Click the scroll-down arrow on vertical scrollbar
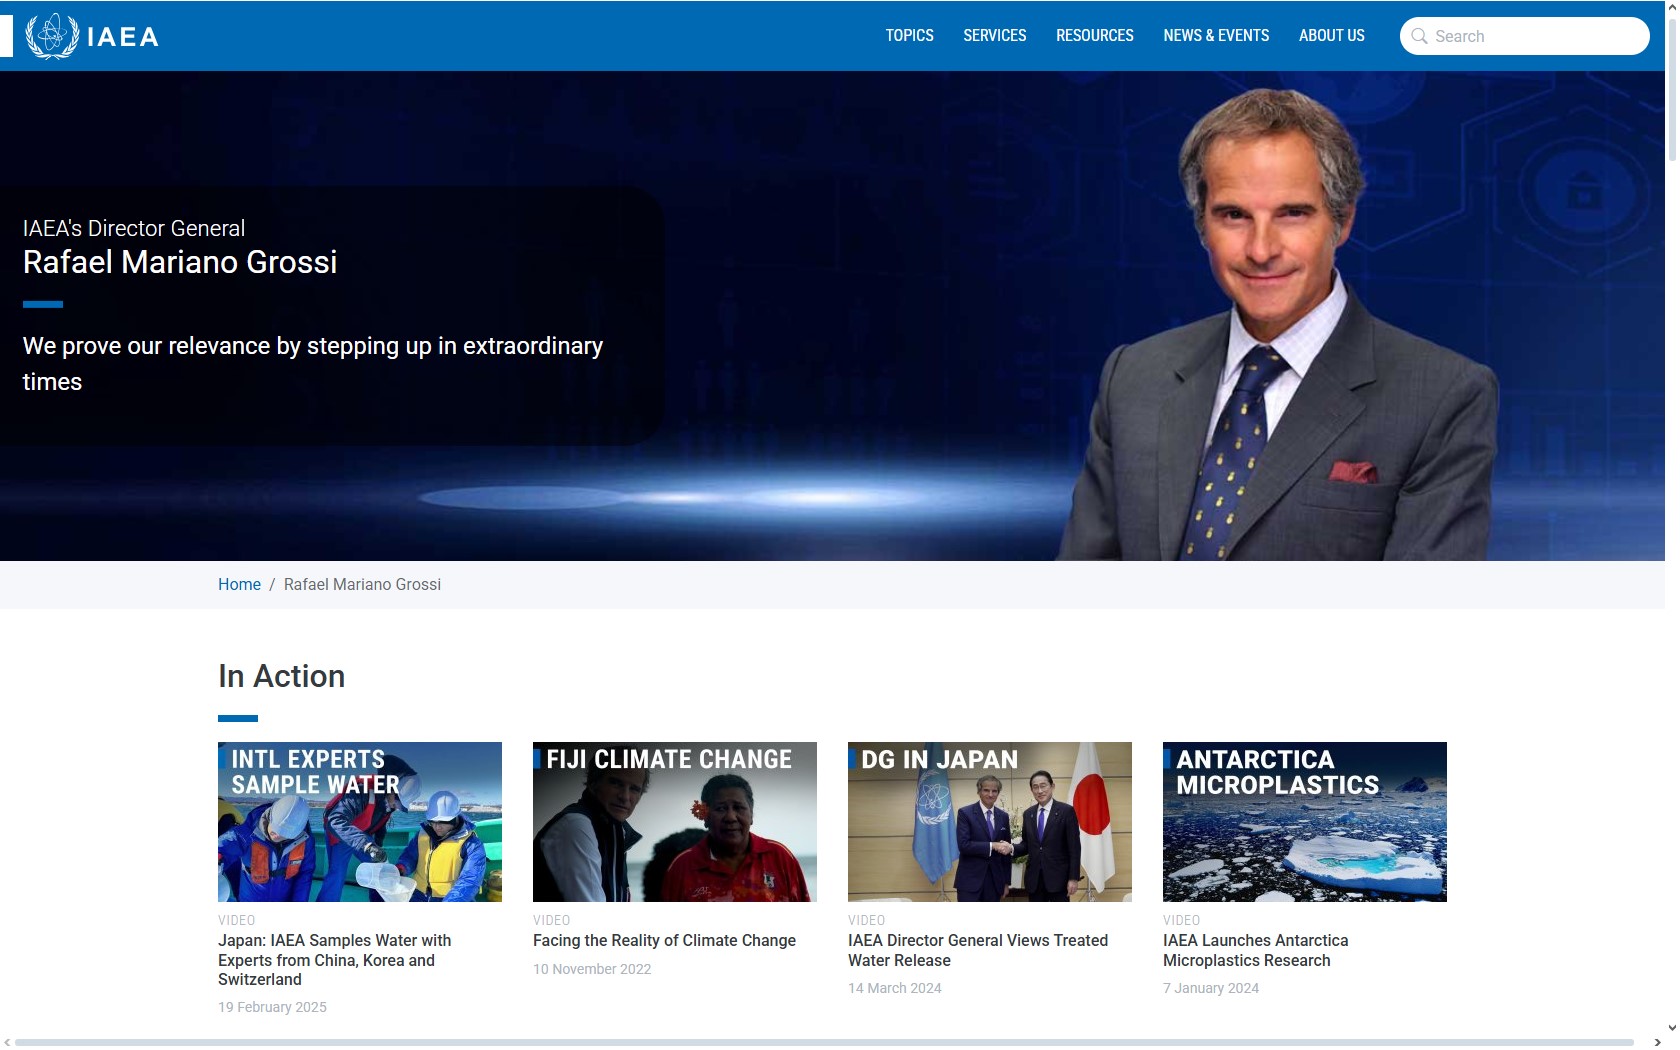Screen dimensions: 1680x1050 tap(1672, 1027)
